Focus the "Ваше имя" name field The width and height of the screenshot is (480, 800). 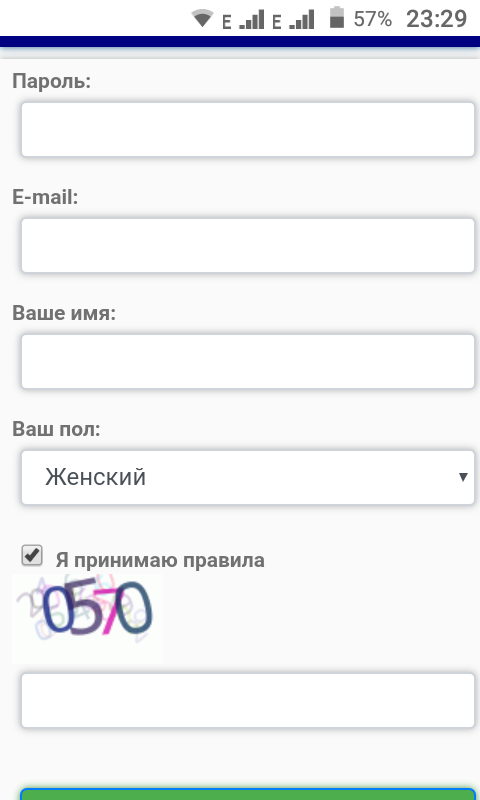click(248, 361)
